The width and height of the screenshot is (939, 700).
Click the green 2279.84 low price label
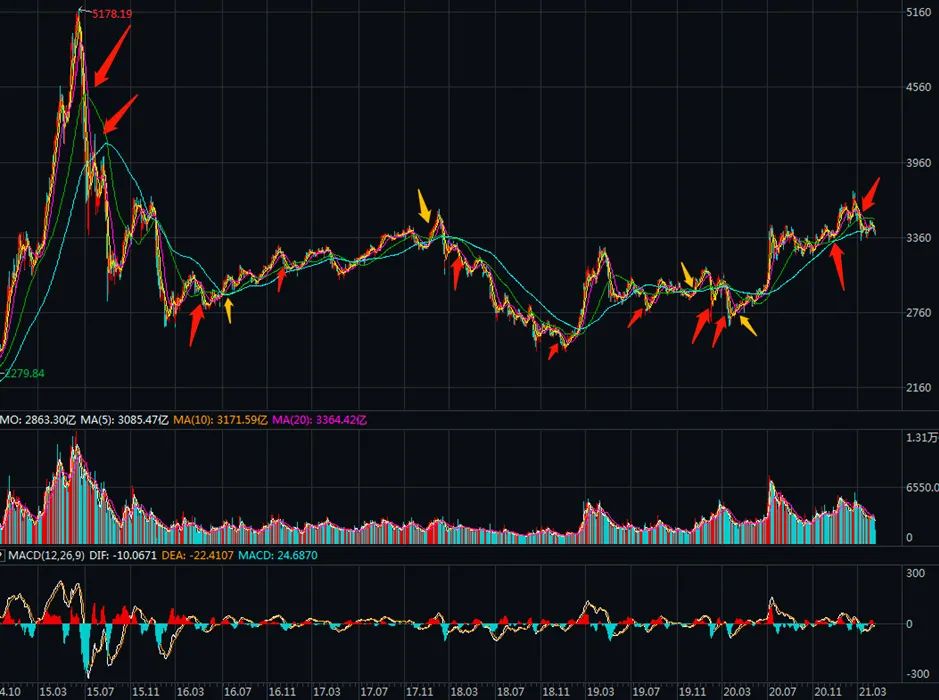click(24, 373)
